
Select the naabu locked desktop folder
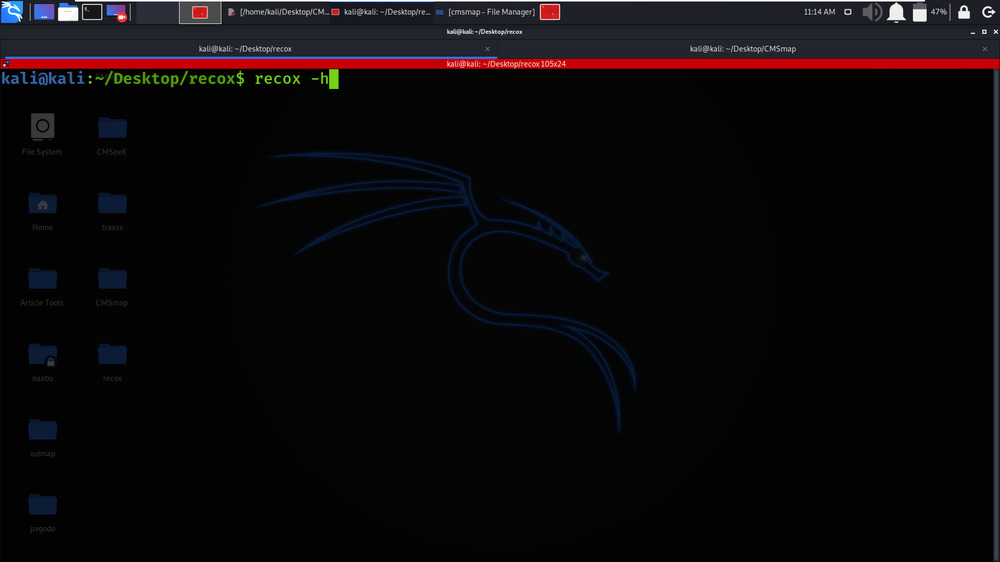coord(42,362)
